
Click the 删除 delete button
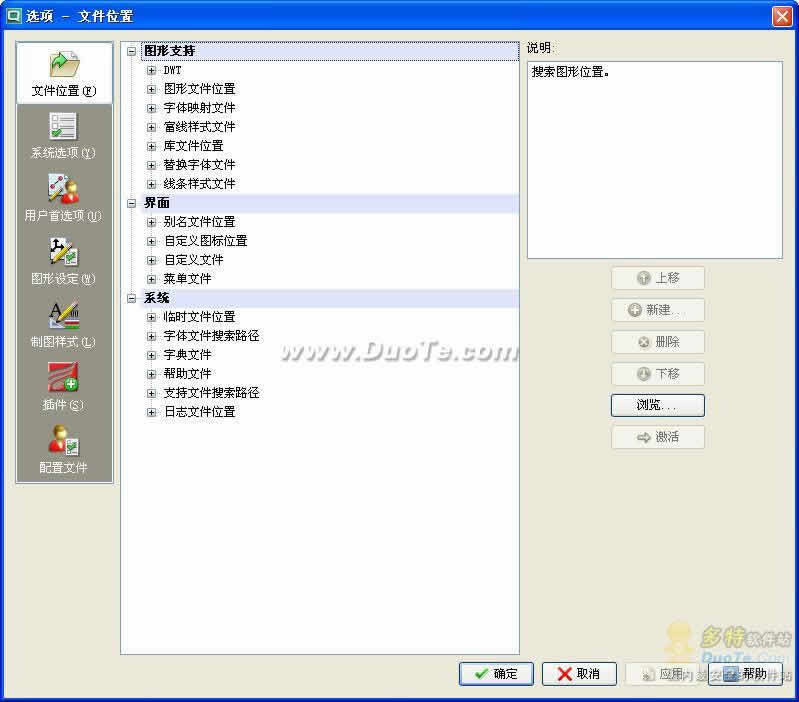pos(658,342)
